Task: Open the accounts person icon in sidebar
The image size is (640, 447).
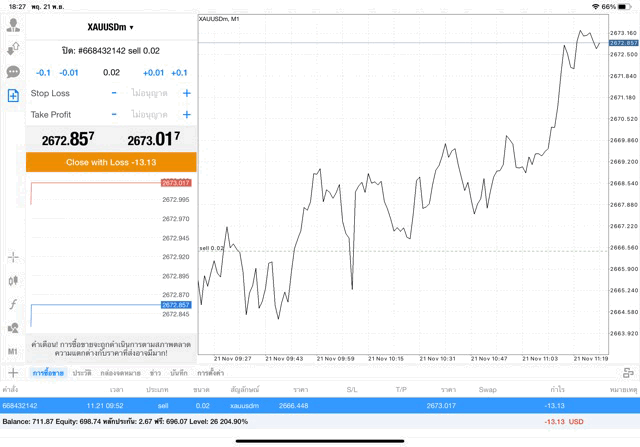Action: (13, 25)
